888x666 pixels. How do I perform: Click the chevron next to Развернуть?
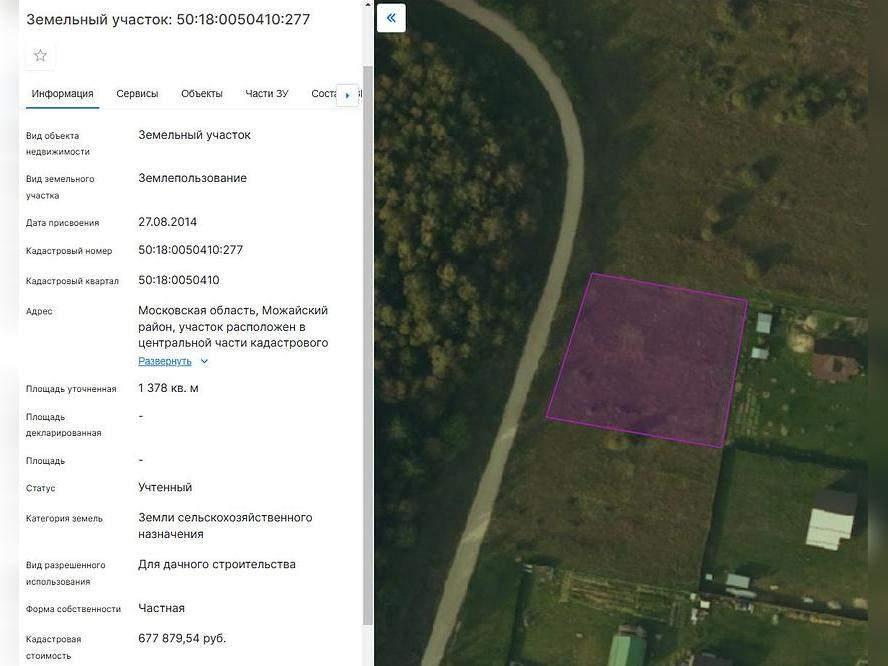pyautogui.click(x=204, y=361)
